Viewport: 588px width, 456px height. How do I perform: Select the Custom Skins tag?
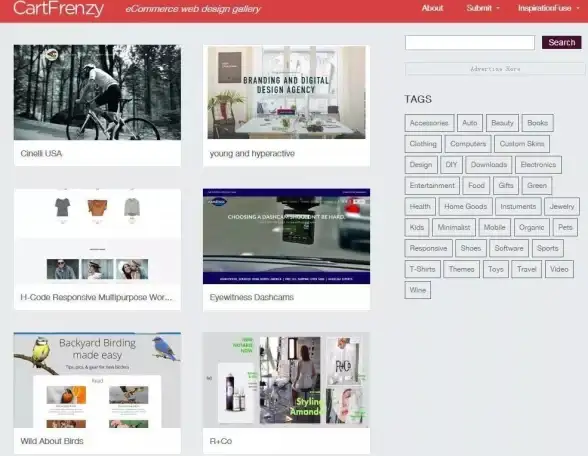(522, 144)
